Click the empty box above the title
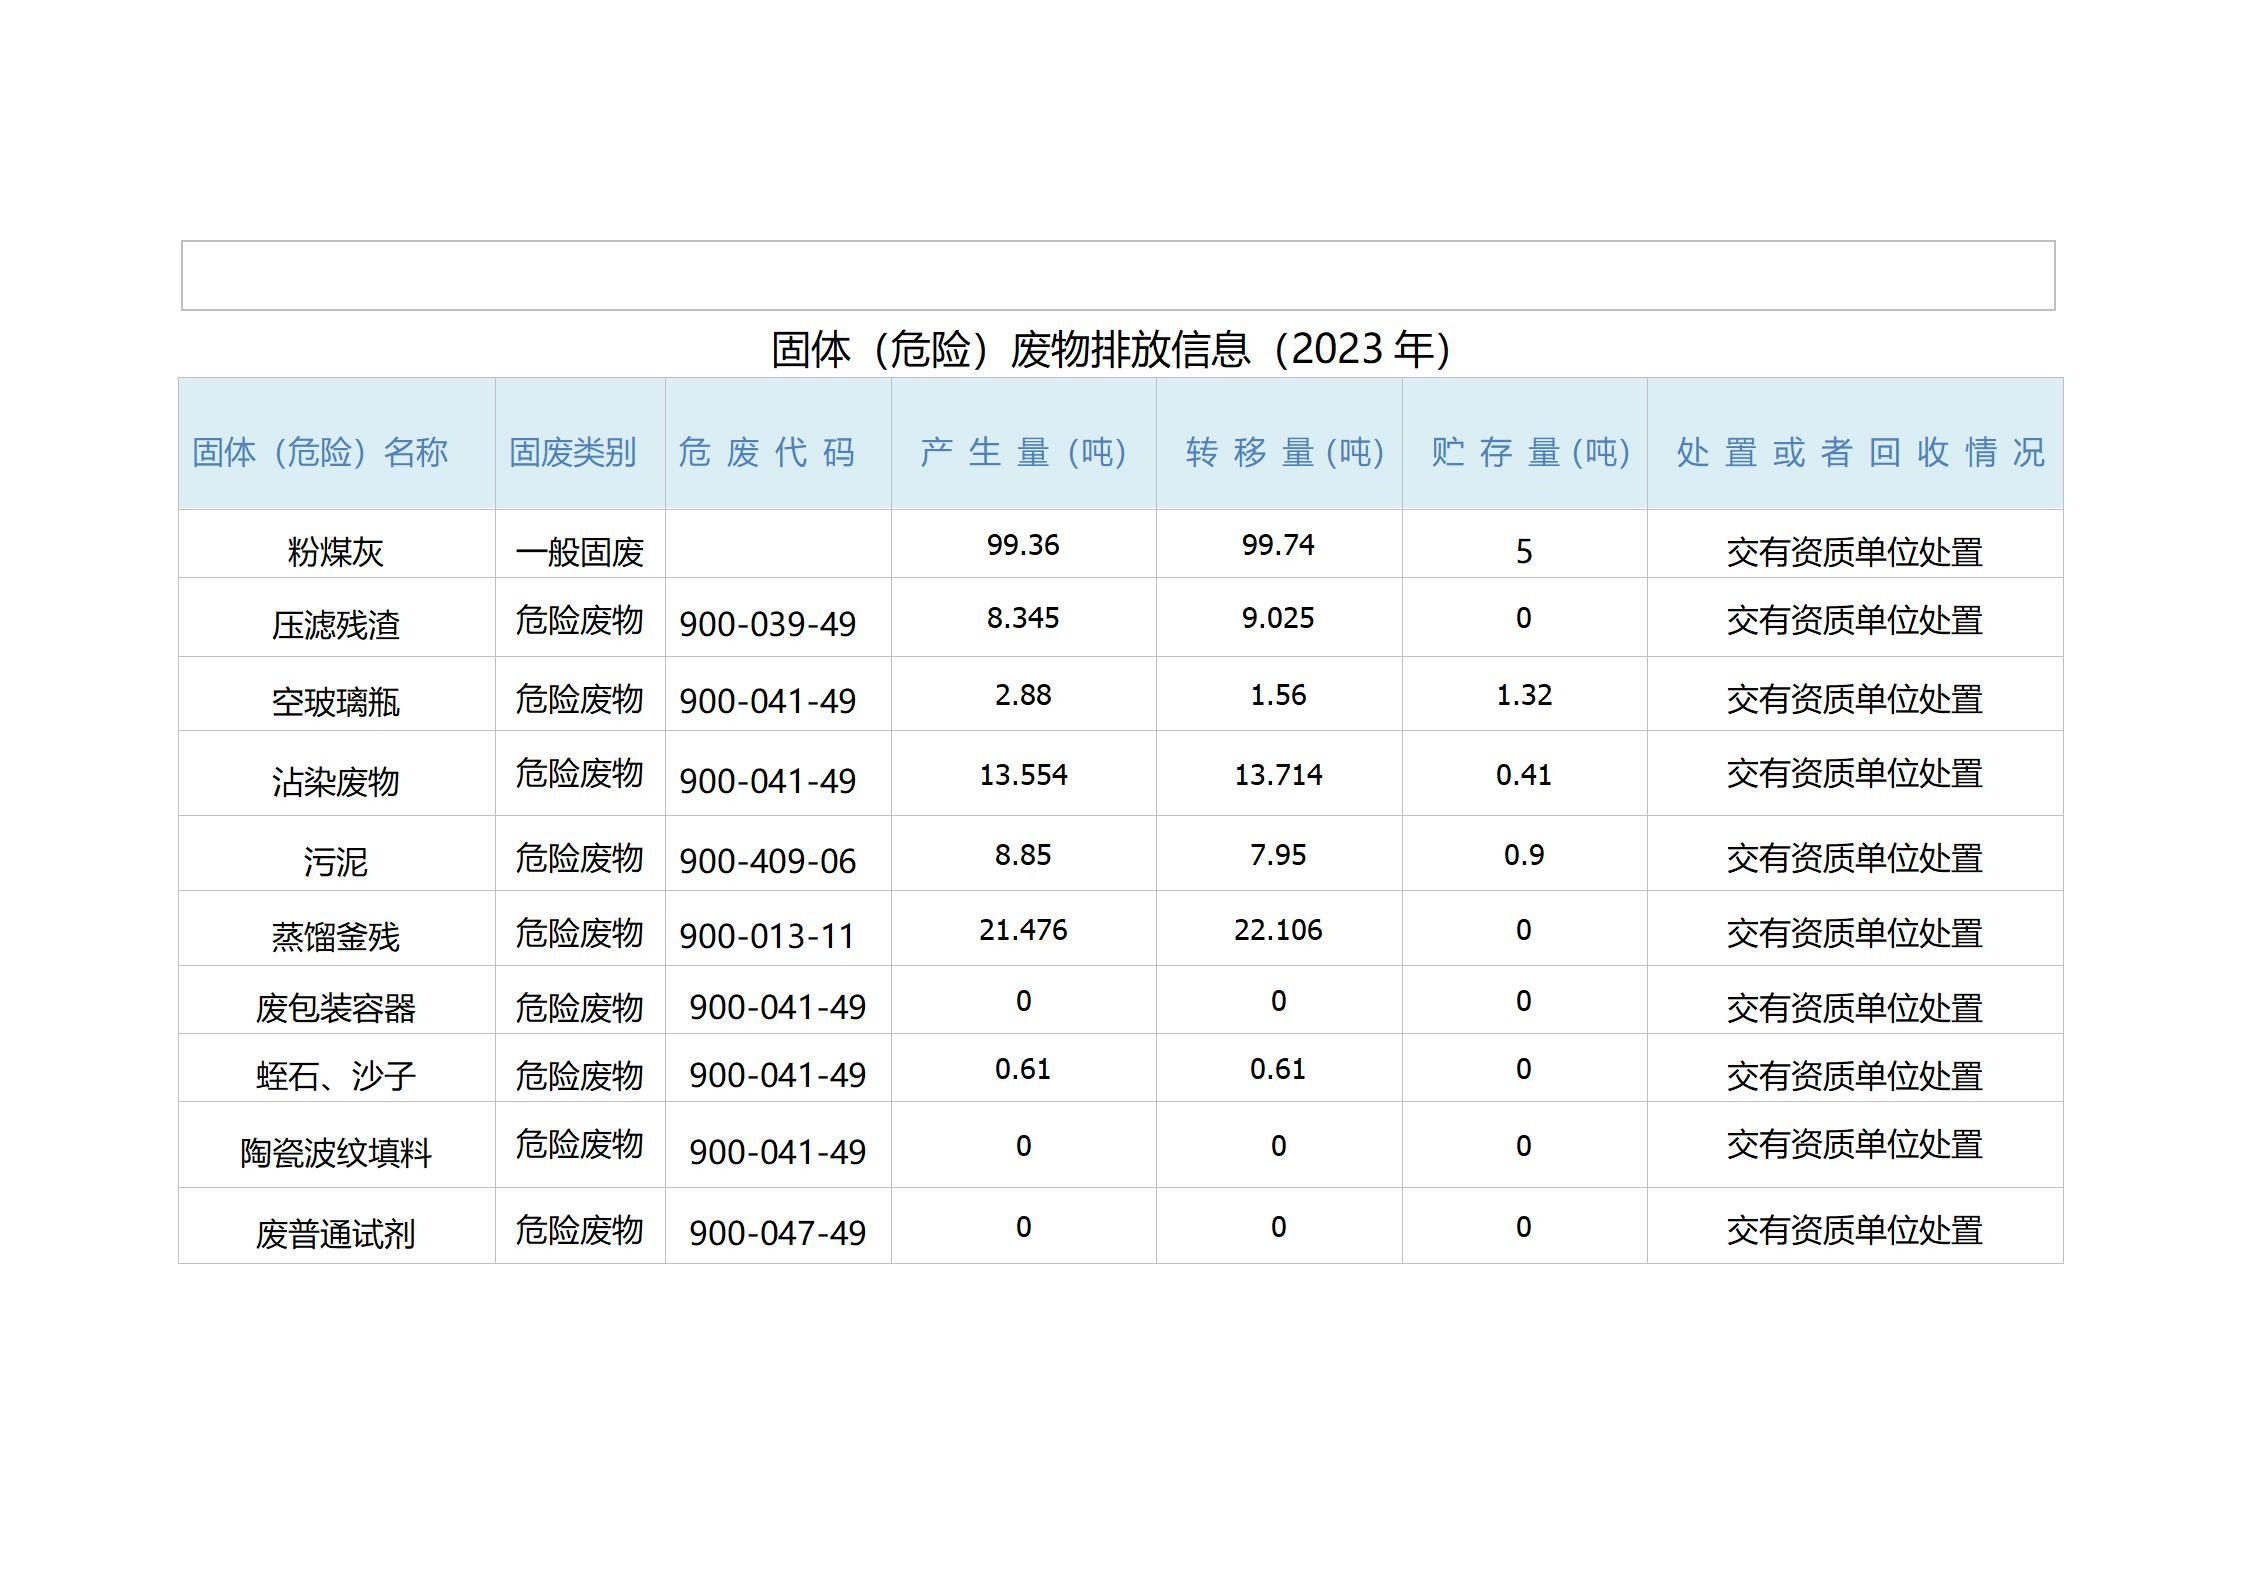The width and height of the screenshot is (2245, 1587). pos(1118,275)
